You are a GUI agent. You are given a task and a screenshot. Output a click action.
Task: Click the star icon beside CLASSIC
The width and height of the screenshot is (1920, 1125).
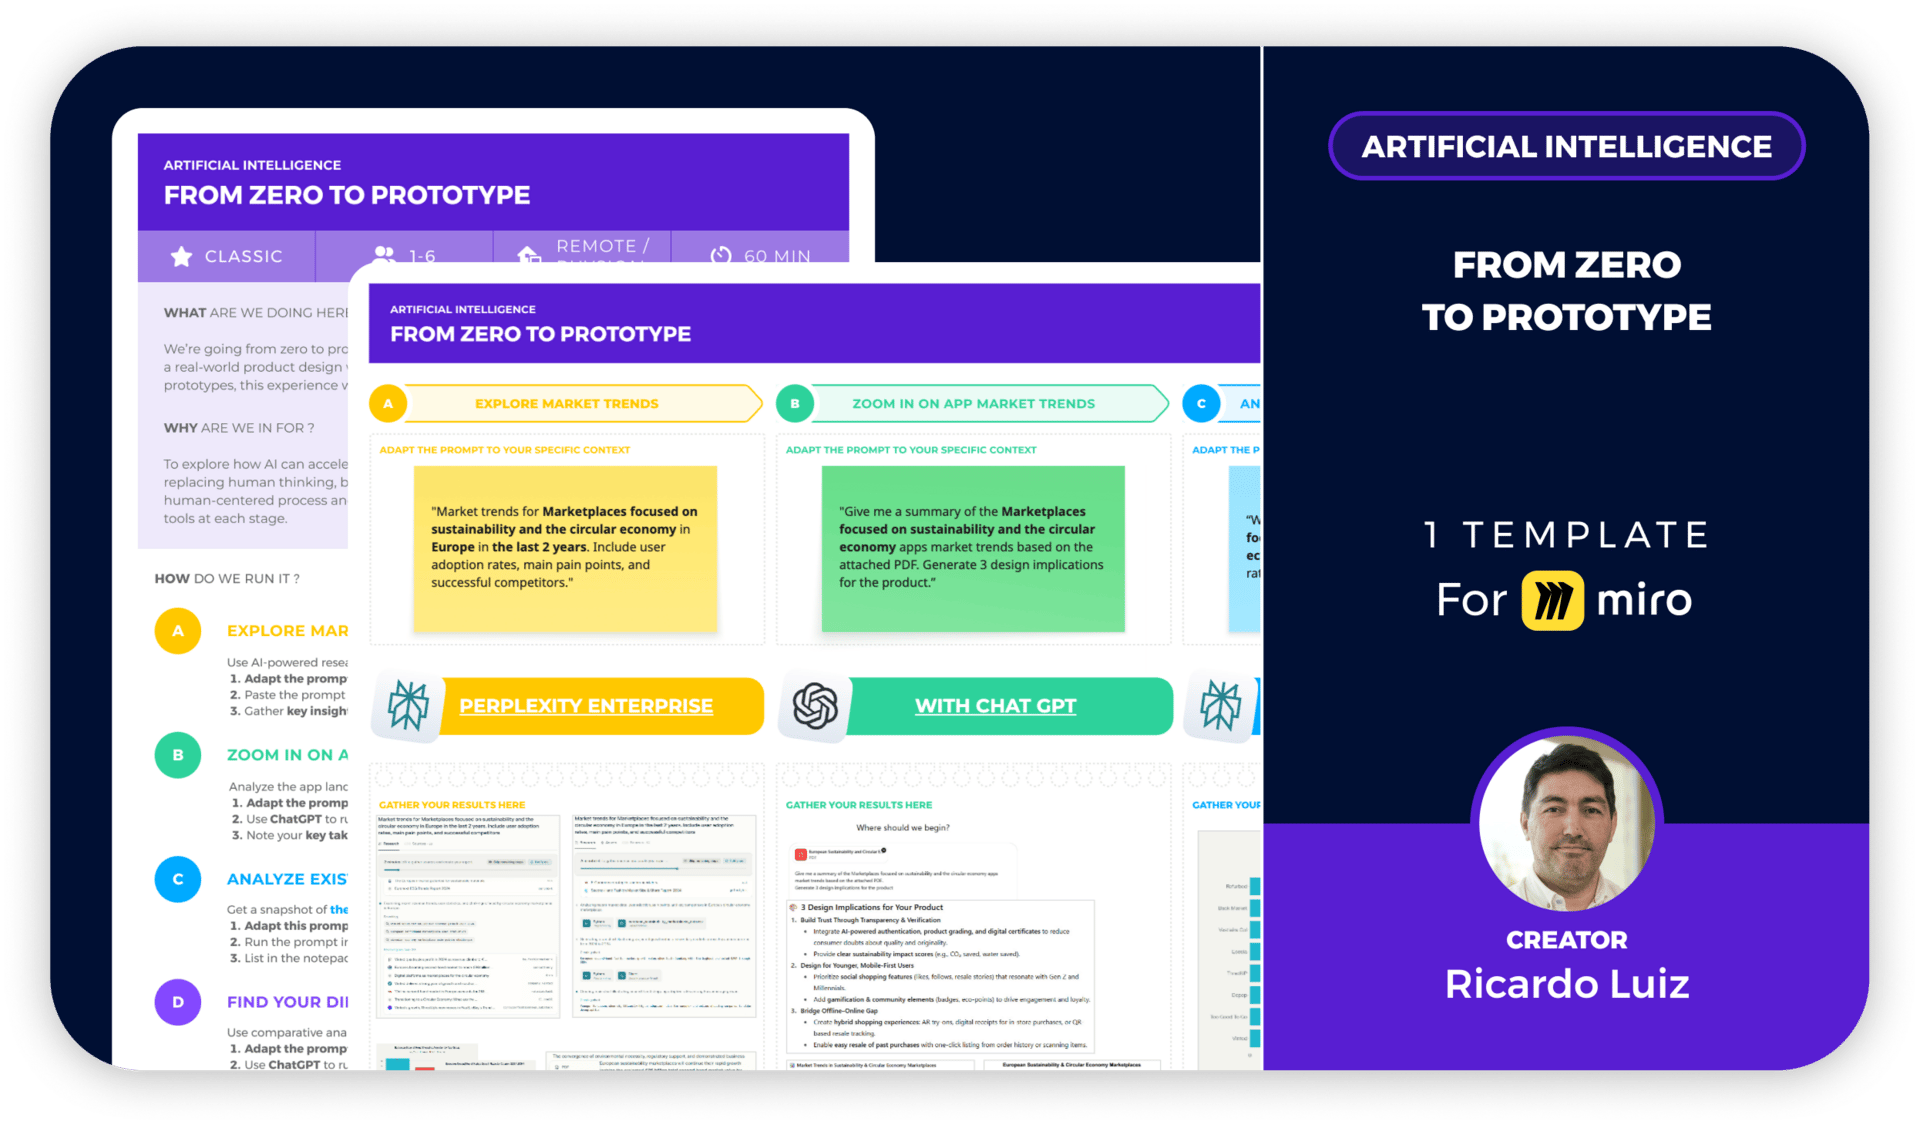181,256
